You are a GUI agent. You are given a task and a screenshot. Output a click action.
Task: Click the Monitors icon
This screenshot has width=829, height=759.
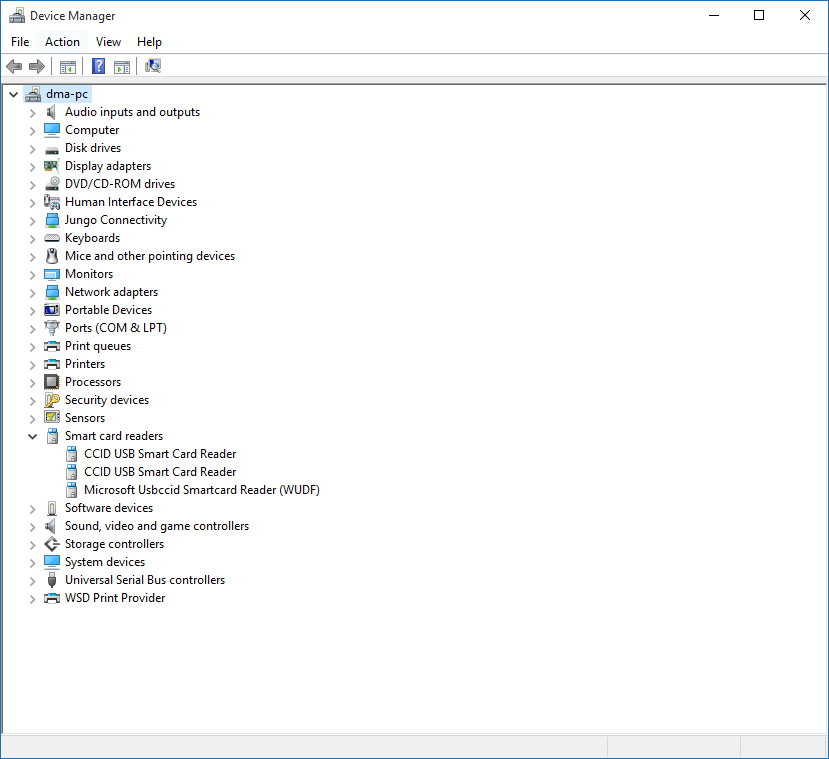tap(52, 274)
